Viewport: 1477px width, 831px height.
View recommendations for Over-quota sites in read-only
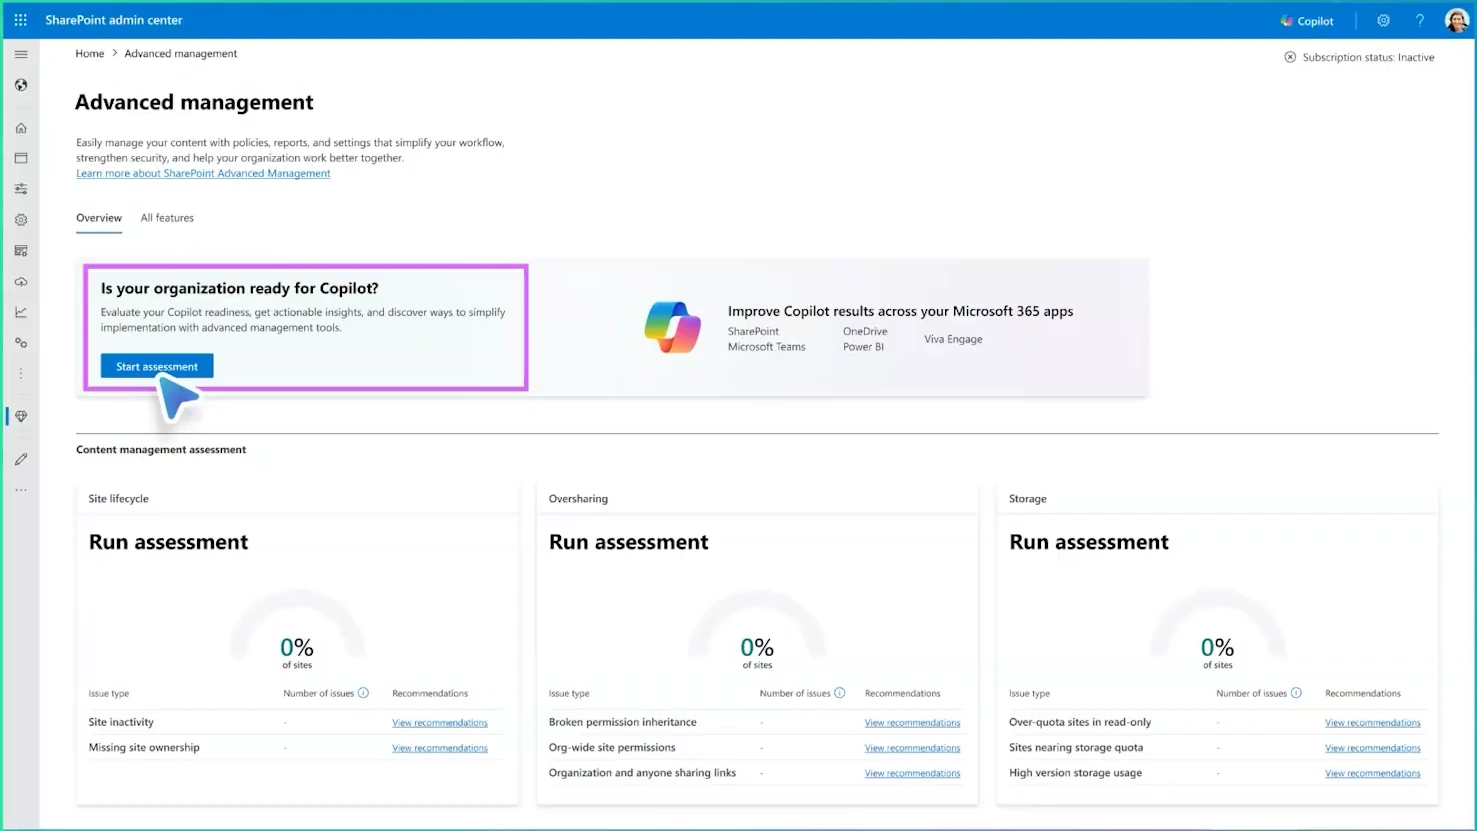1373,723
